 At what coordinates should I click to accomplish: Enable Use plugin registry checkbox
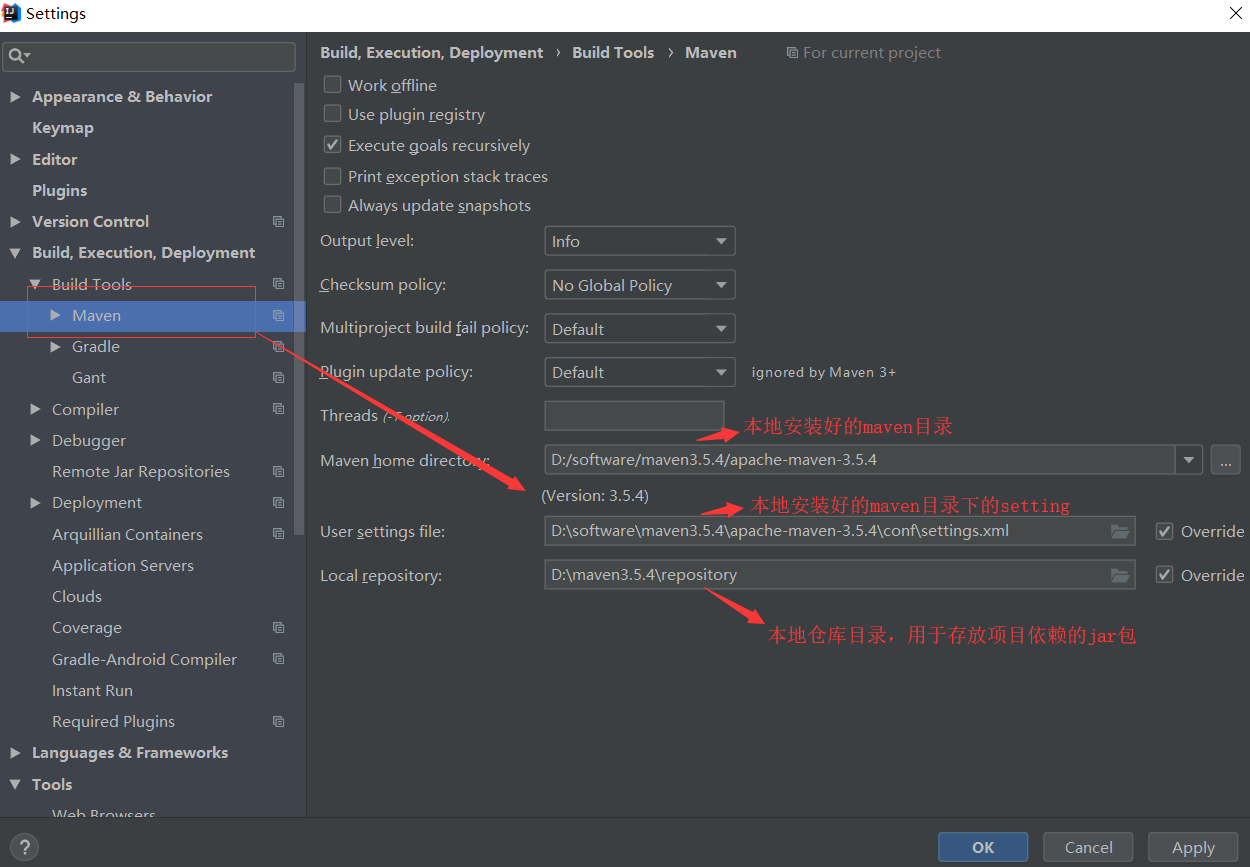pos(332,114)
